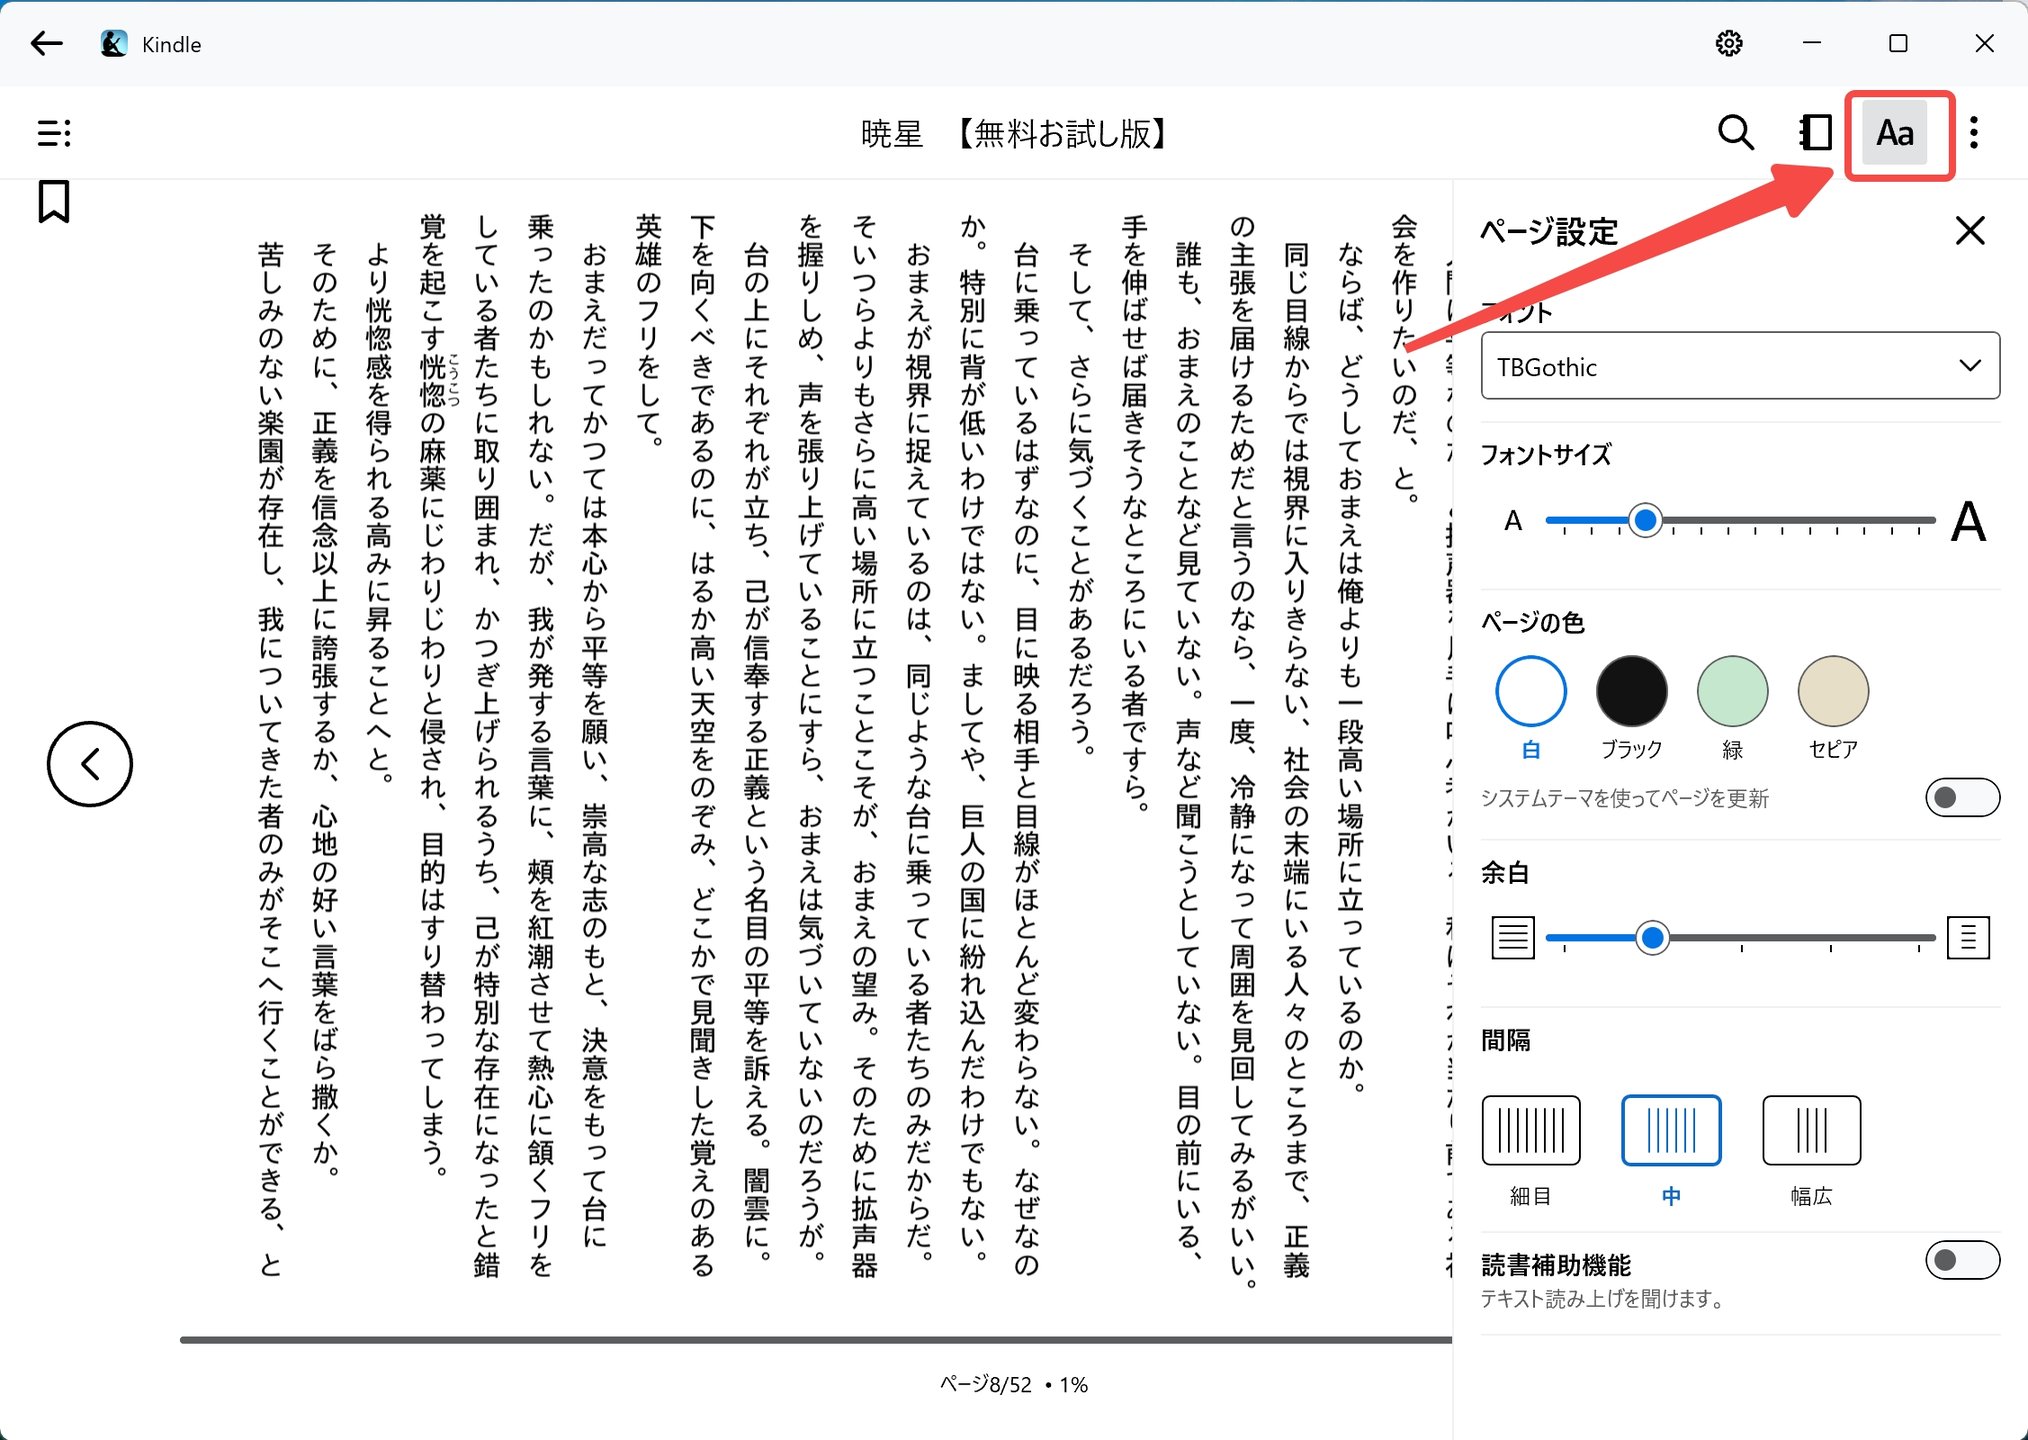Screen dimensions: 2028x1440
Task: Open settings gear in title bar
Action: coord(1729,43)
